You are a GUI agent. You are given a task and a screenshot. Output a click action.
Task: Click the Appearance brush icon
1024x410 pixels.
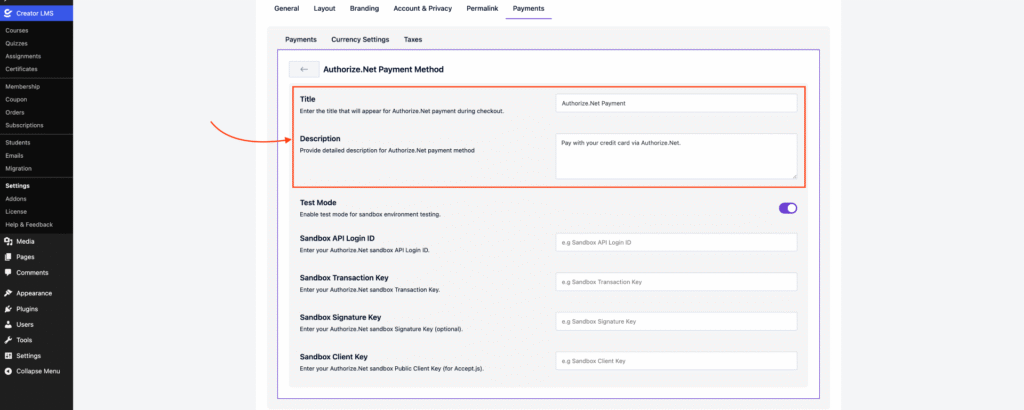click(8, 294)
